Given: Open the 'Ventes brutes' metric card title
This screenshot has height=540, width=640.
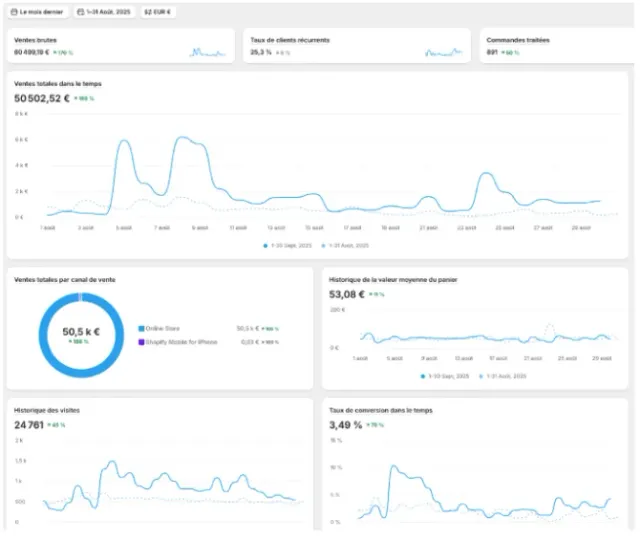Looking at the screenshot, I should 36,40.
